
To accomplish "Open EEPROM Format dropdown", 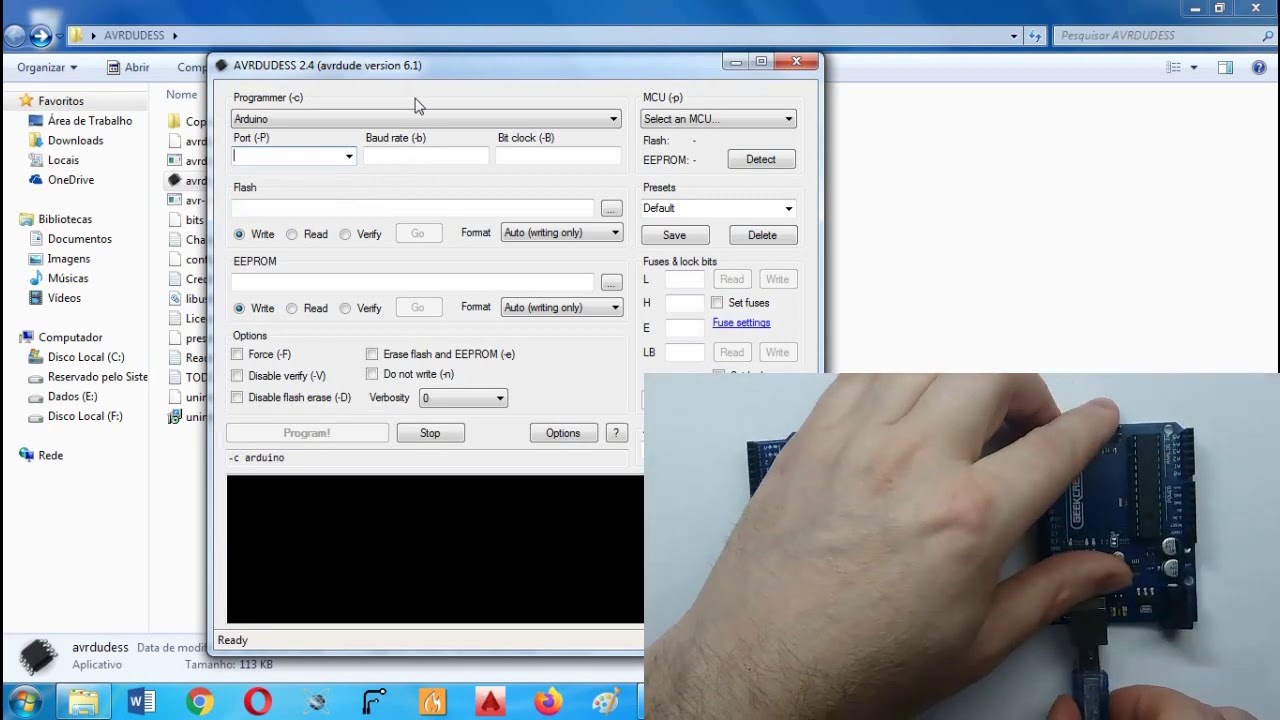I will pyautogui.click(x=561, y=307).
